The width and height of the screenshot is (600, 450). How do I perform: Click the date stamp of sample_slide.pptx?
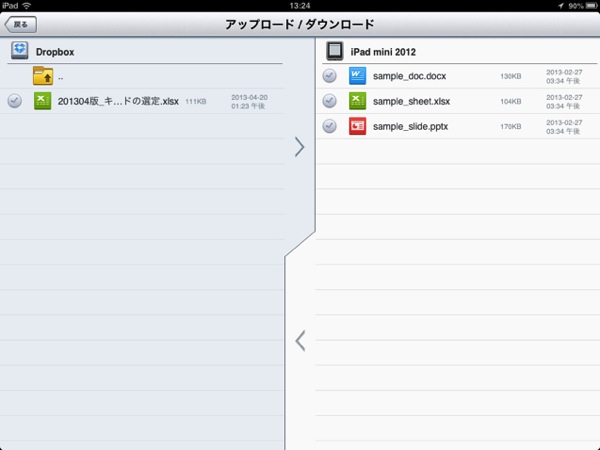[x=564, y=127]
